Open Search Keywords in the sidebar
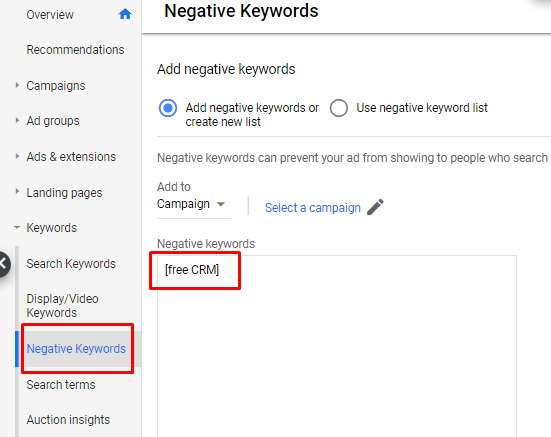Image resolution: width=551 pixels, height=437 pixels. point(71,264)
